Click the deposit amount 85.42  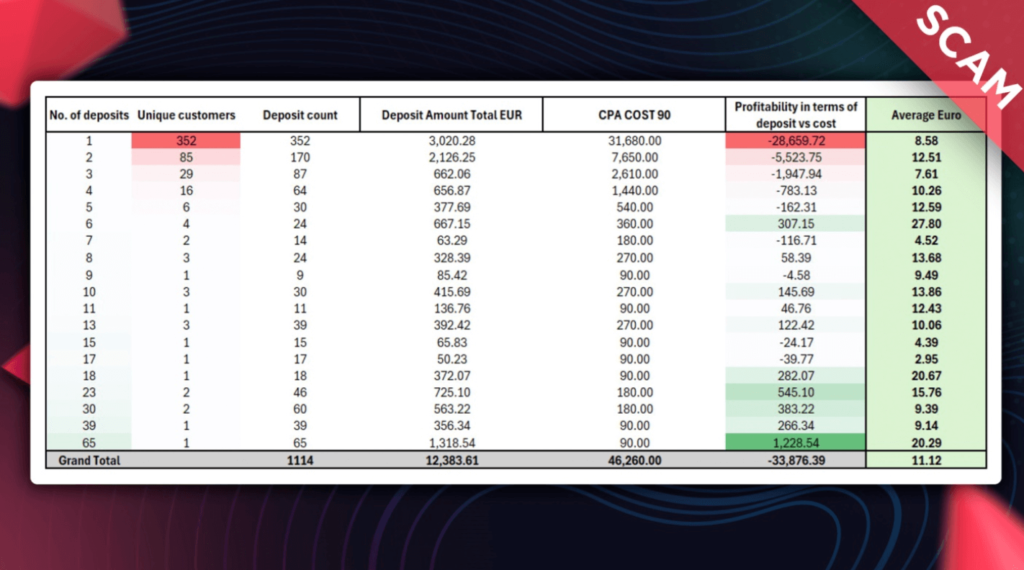pos(452,275)
